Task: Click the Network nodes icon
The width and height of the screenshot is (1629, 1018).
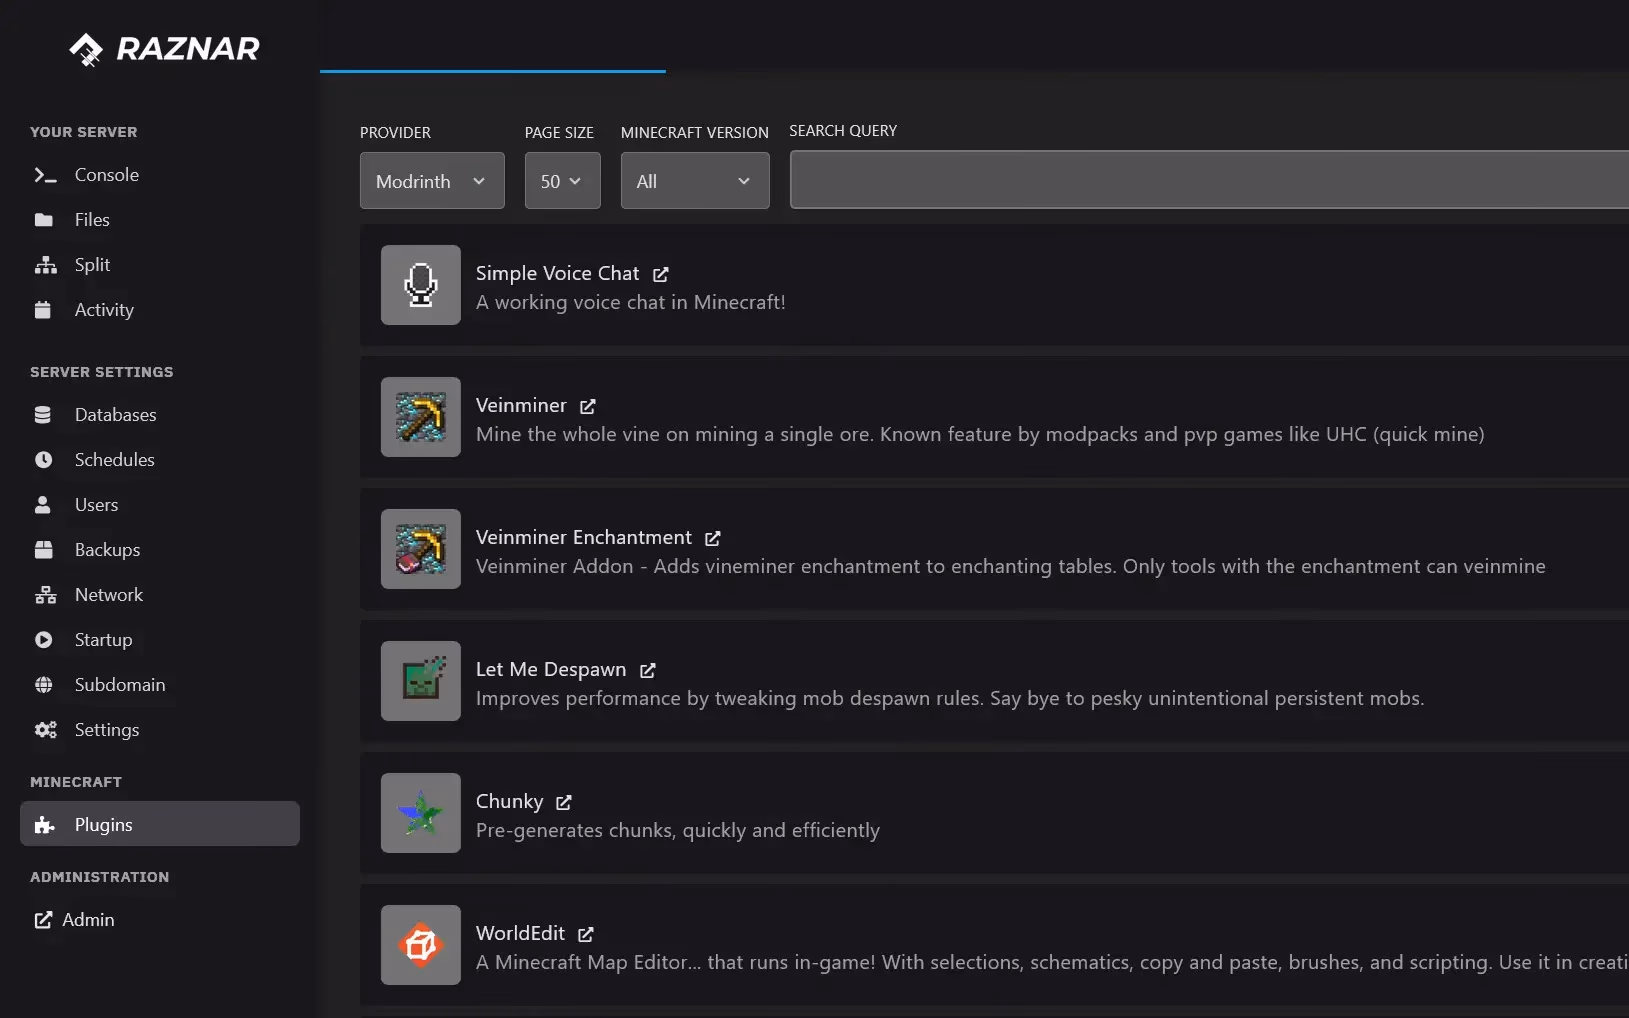Action: click(x=46, y=595)
